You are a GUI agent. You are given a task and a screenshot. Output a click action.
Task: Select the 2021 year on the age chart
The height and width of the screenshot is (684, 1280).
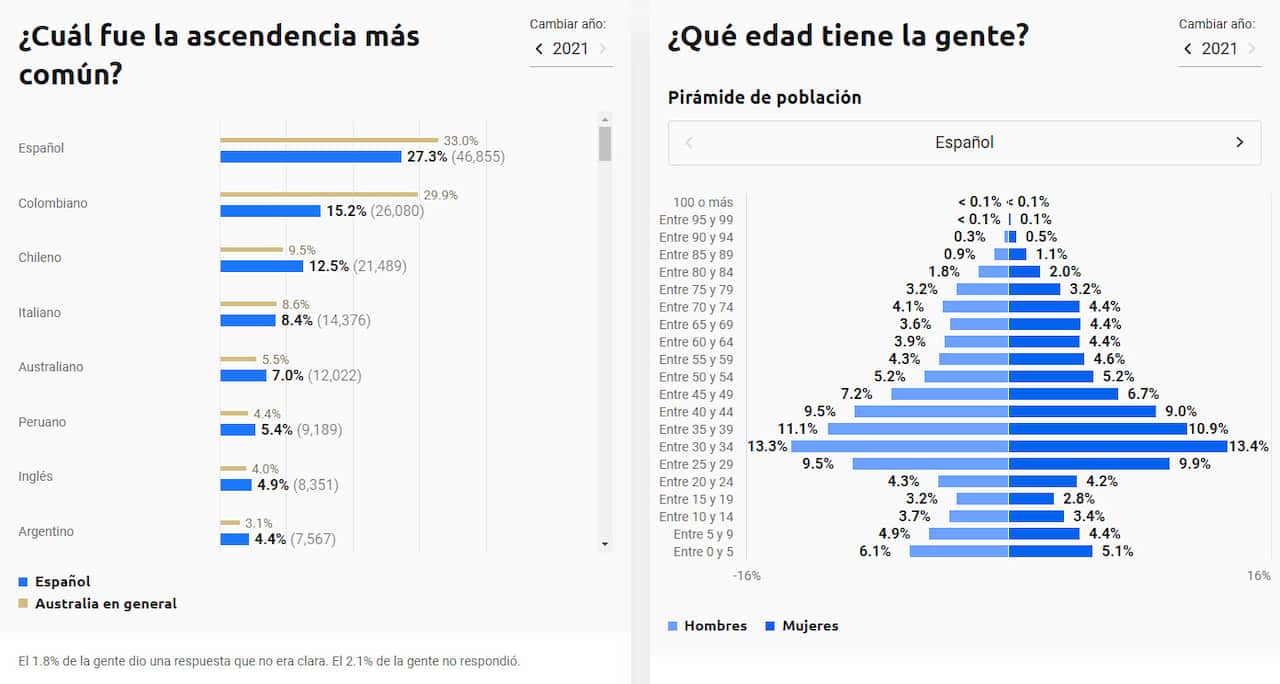(x=1218, y=48)
